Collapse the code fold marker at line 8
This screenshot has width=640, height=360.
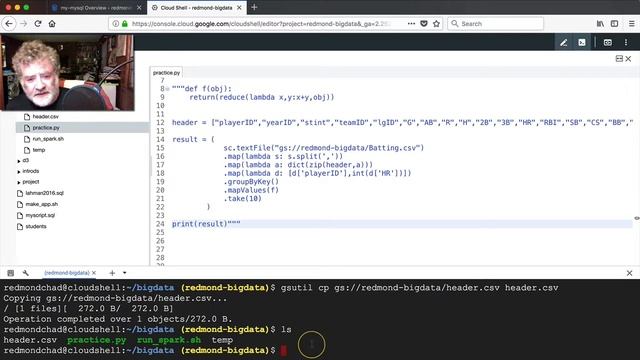[x=167, y=89]
